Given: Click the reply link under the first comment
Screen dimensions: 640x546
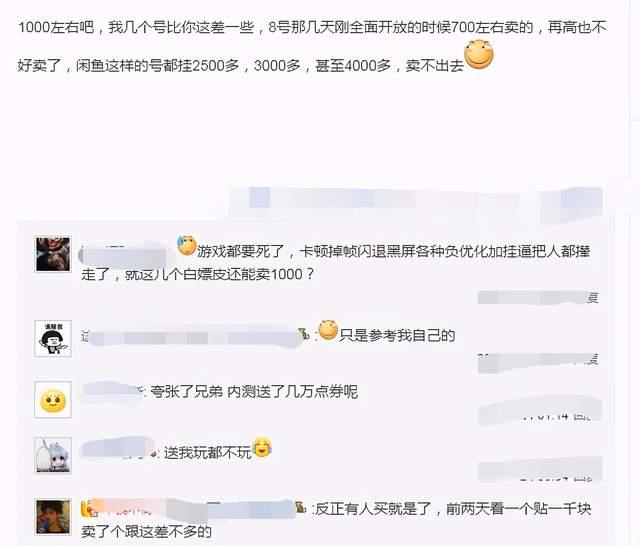Looking at the screenshot, I should [593, 298].
